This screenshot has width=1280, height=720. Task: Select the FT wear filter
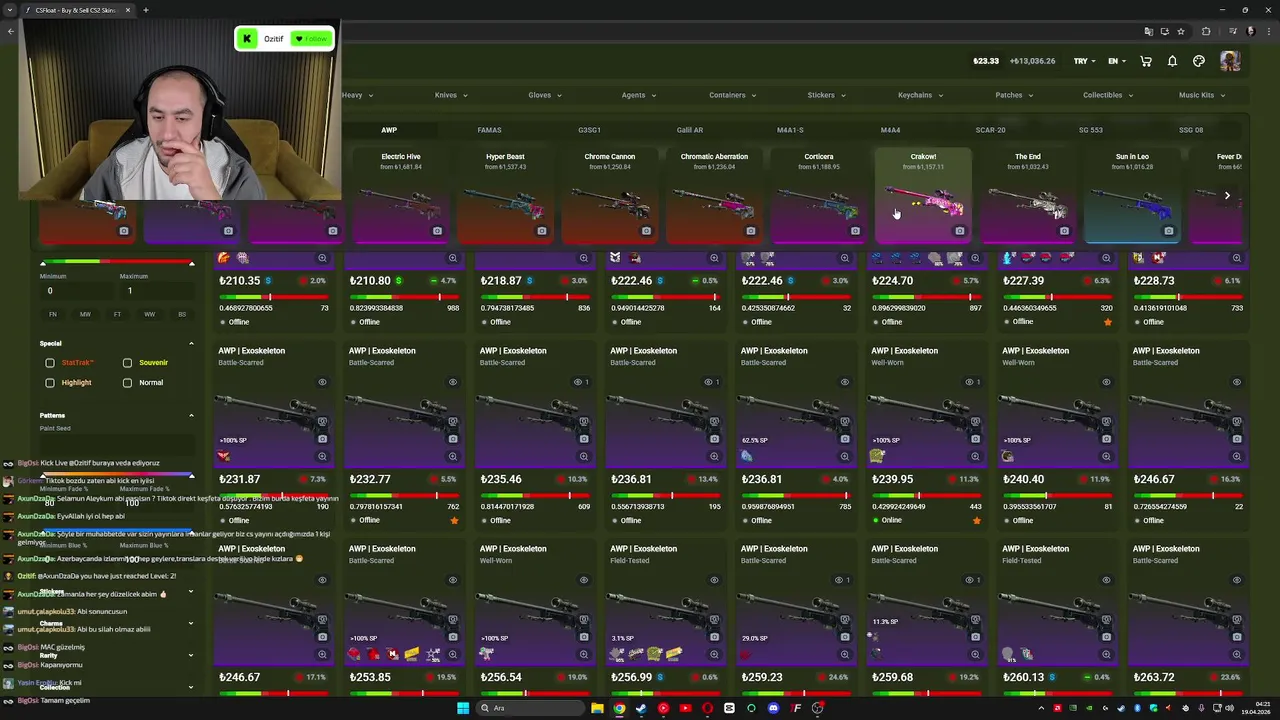click(x=117, y=314)
